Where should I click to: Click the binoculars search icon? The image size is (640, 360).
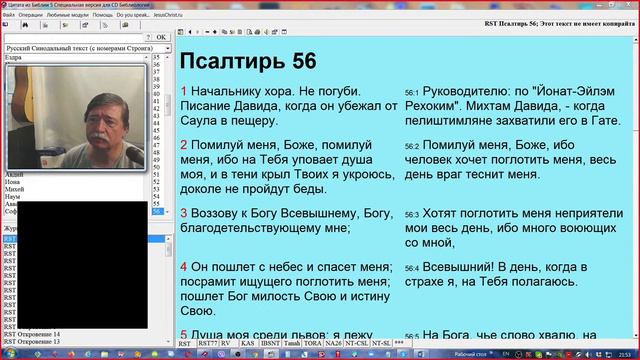25,25
